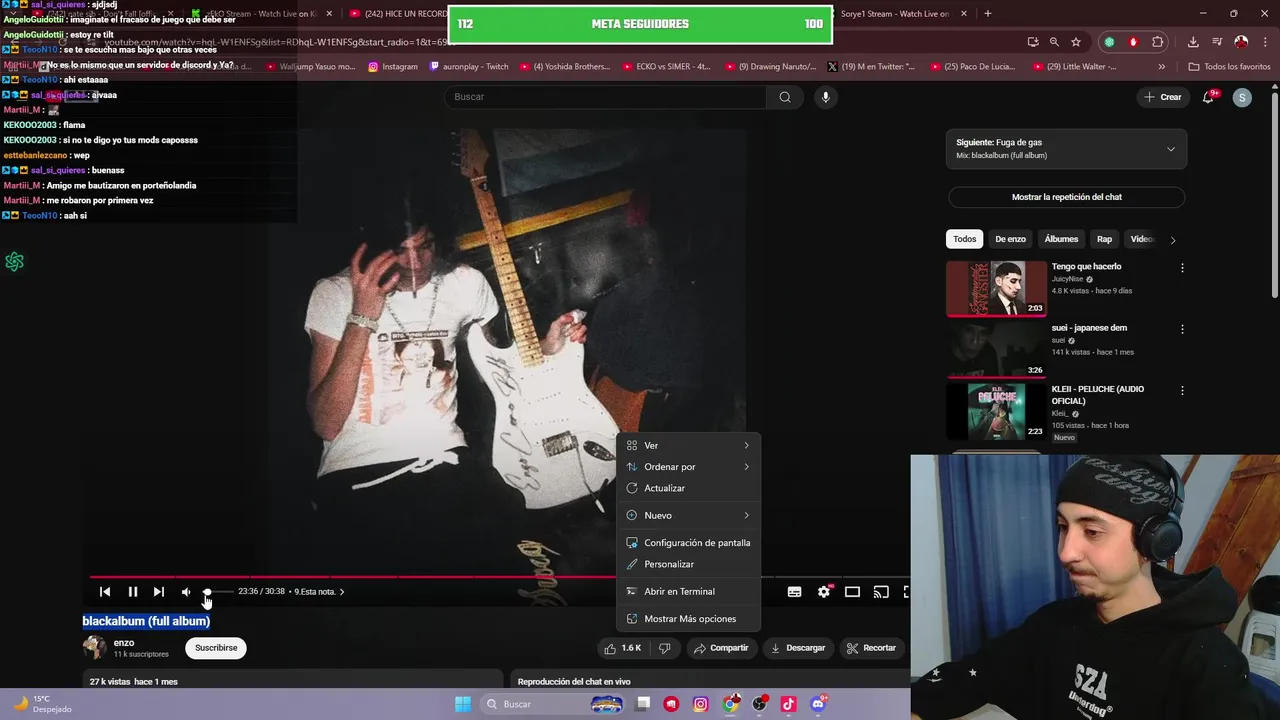Select the 'Rap' filter chip

(x=1104, y=239)
